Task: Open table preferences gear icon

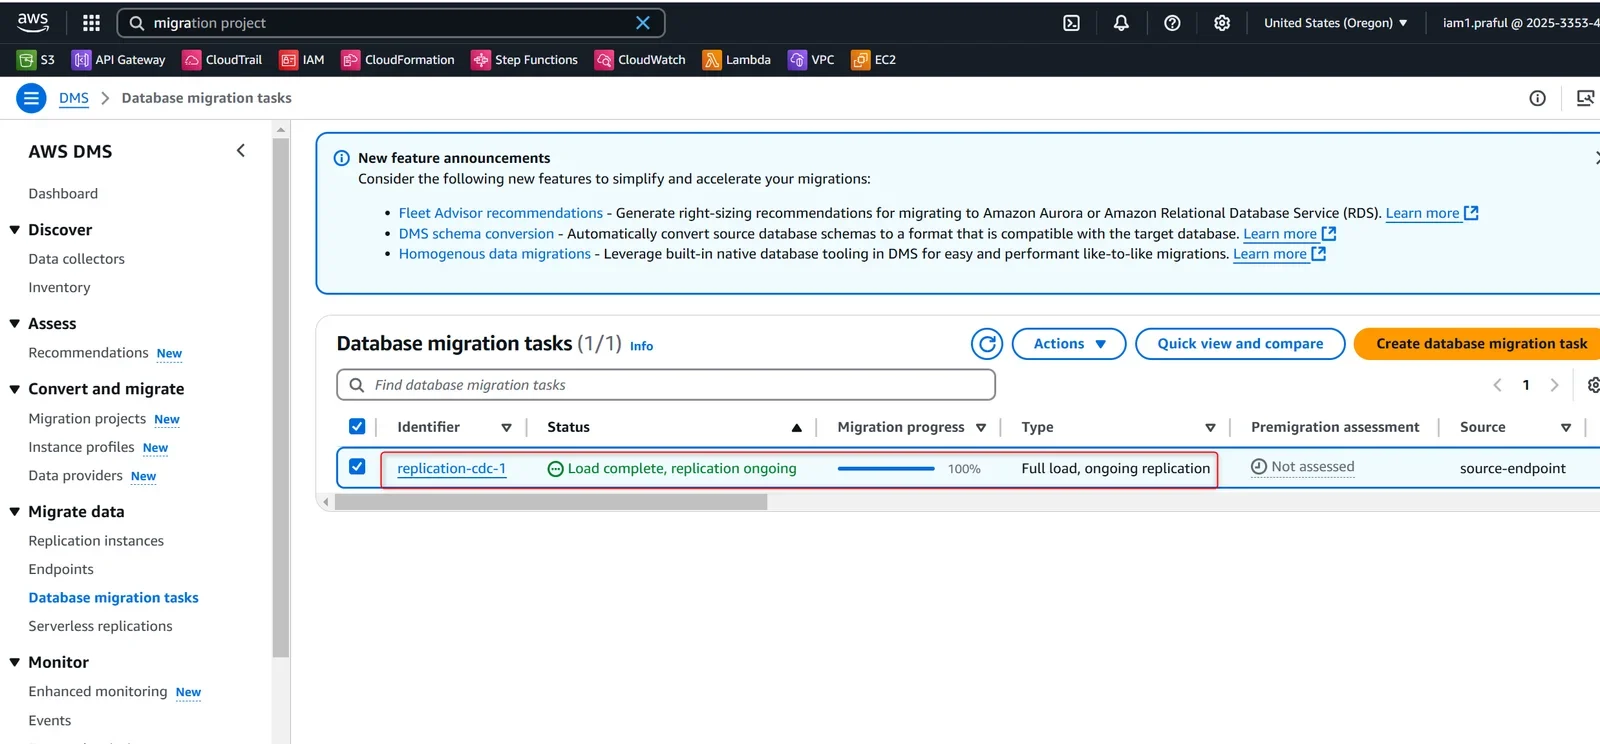Action: [x=1593, y=385]
